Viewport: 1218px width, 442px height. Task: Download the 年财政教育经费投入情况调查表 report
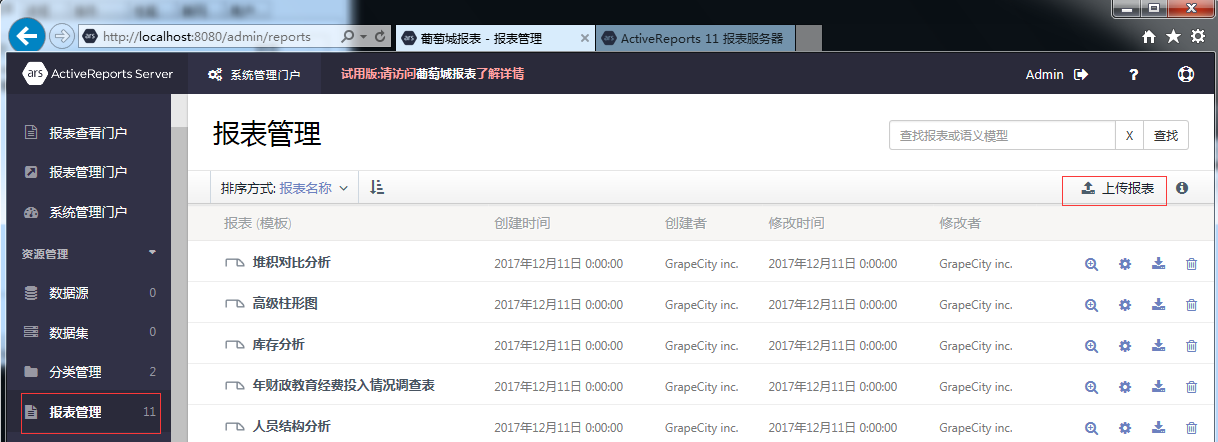point(1158,386)
